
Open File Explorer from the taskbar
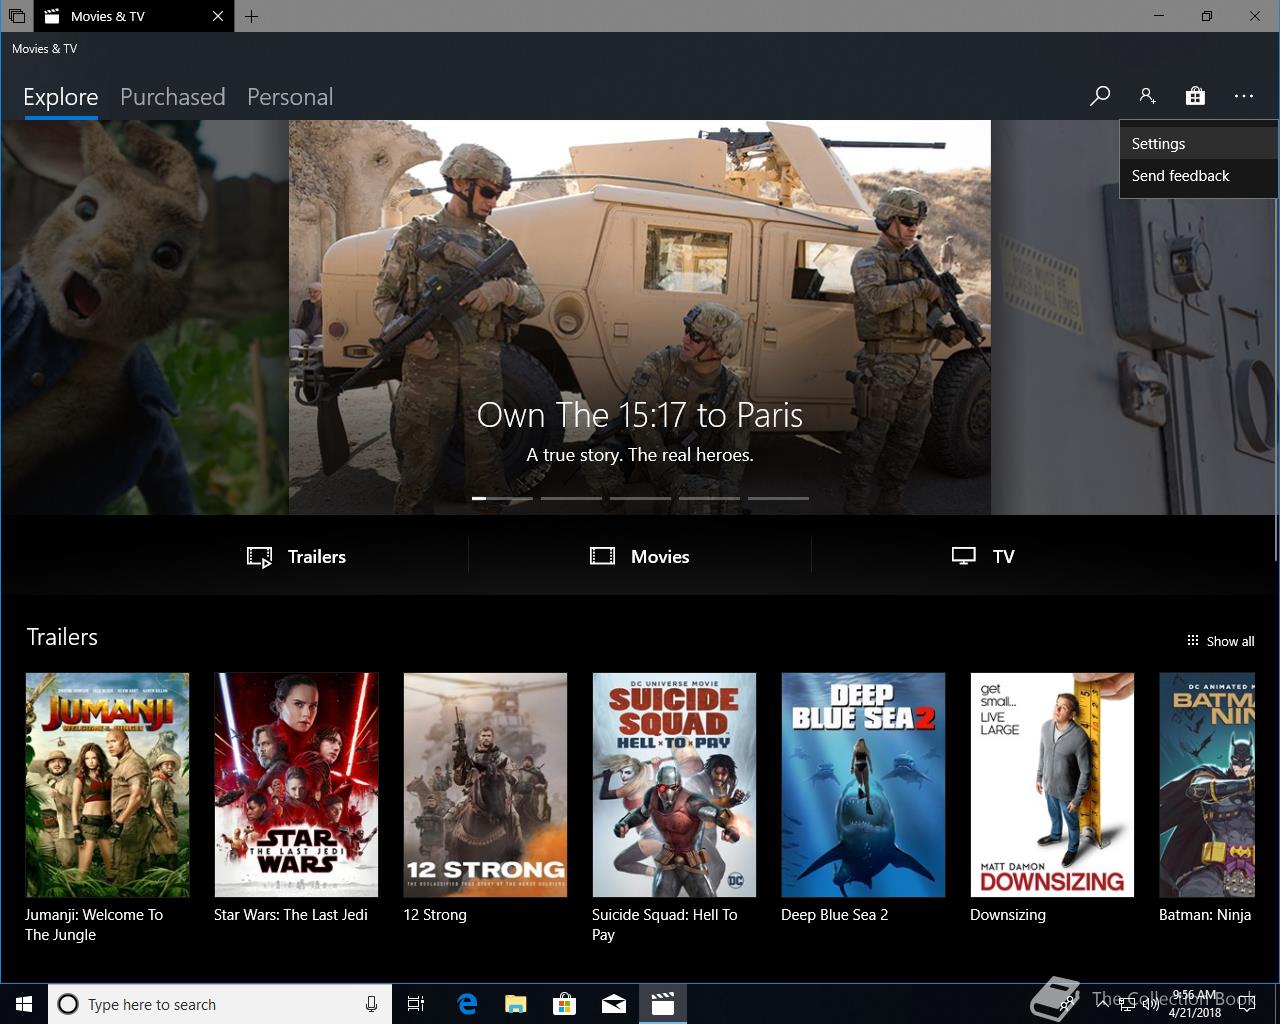coord(515,1004)
